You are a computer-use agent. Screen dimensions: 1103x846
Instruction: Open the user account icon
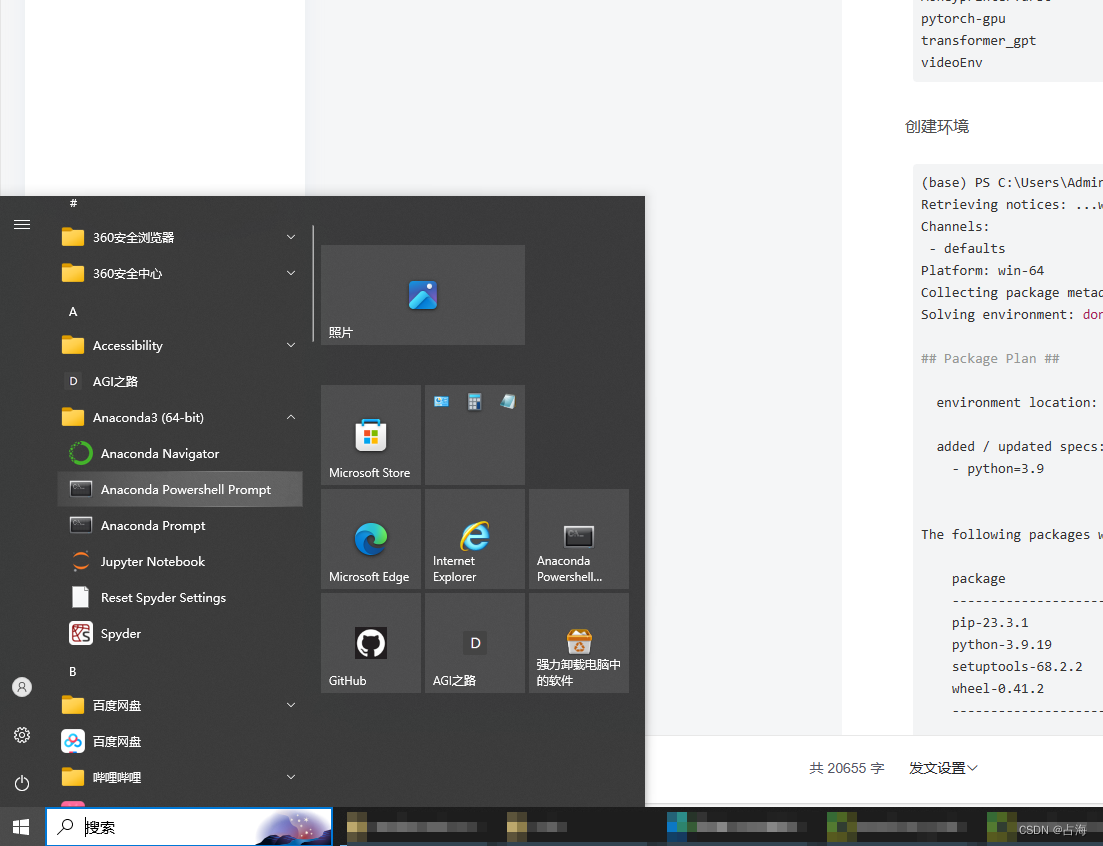tap(22, 687)
